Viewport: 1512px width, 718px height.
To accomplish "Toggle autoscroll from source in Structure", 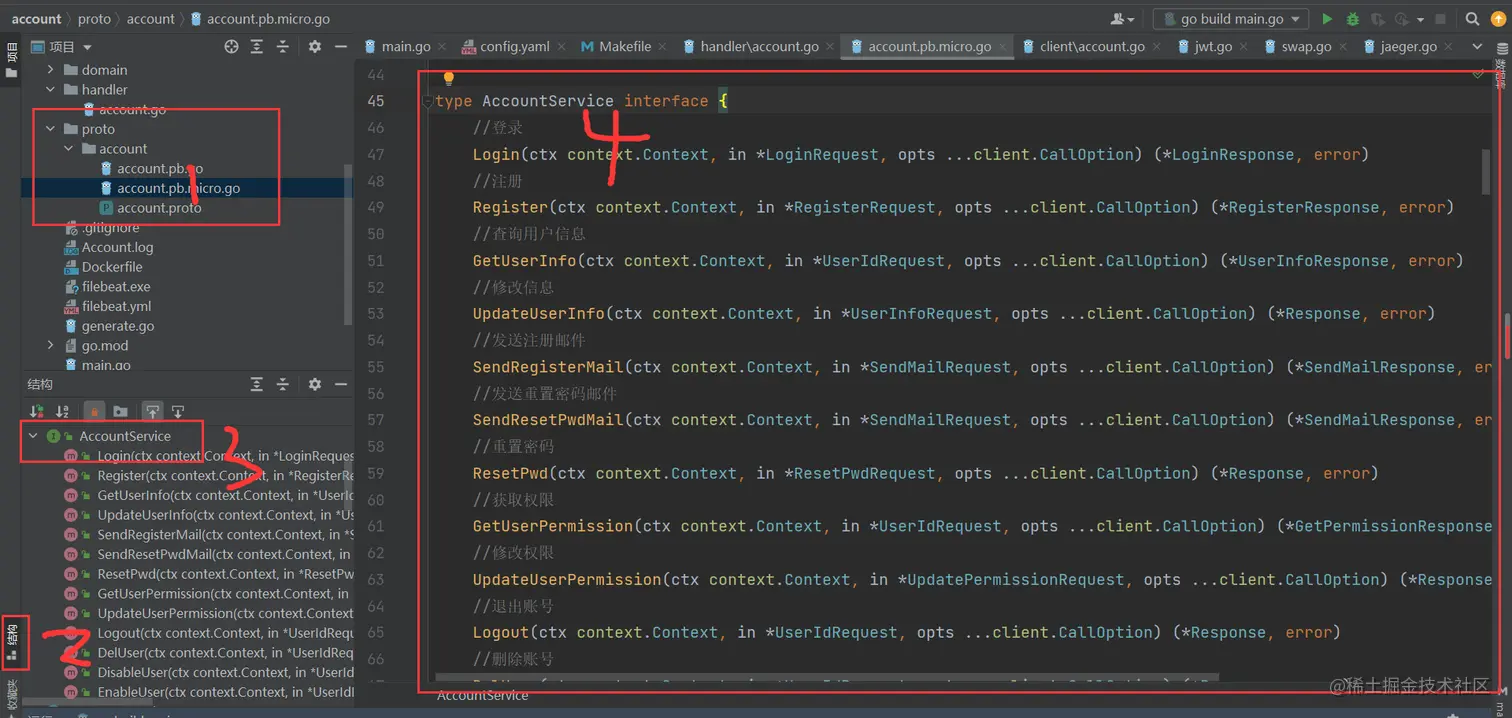I will (x=178, y=411).
